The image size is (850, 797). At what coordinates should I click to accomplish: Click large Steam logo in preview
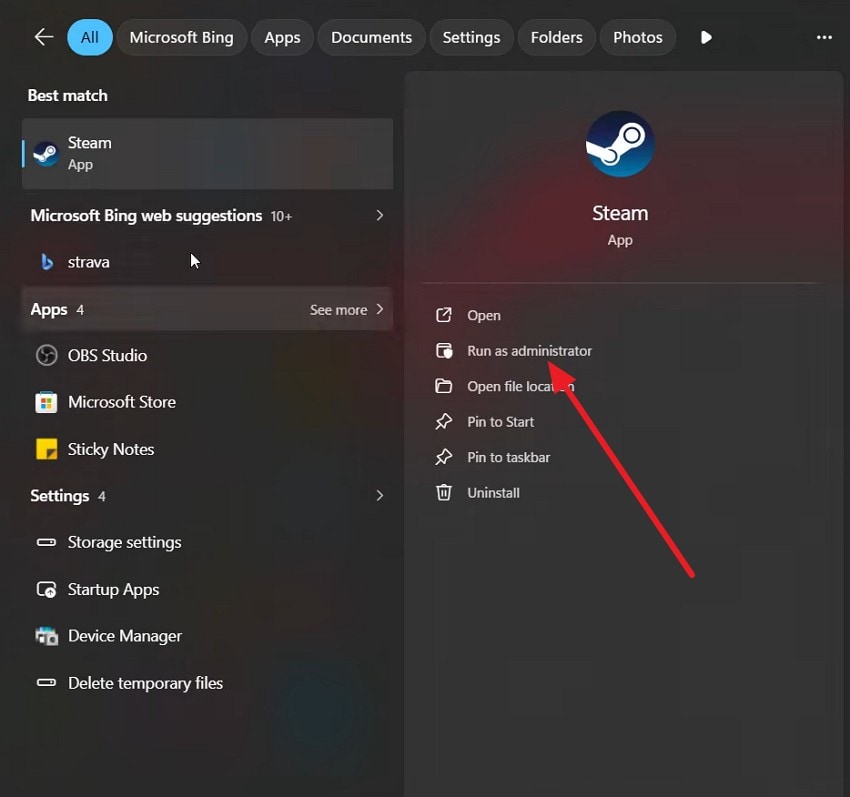point(620,144)
